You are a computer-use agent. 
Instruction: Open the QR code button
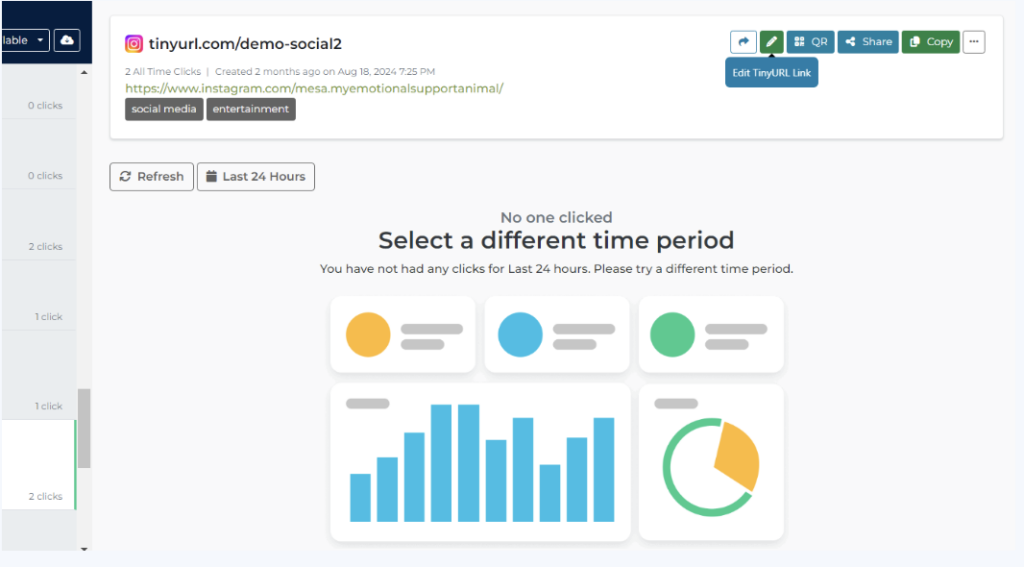click(810, 42)
